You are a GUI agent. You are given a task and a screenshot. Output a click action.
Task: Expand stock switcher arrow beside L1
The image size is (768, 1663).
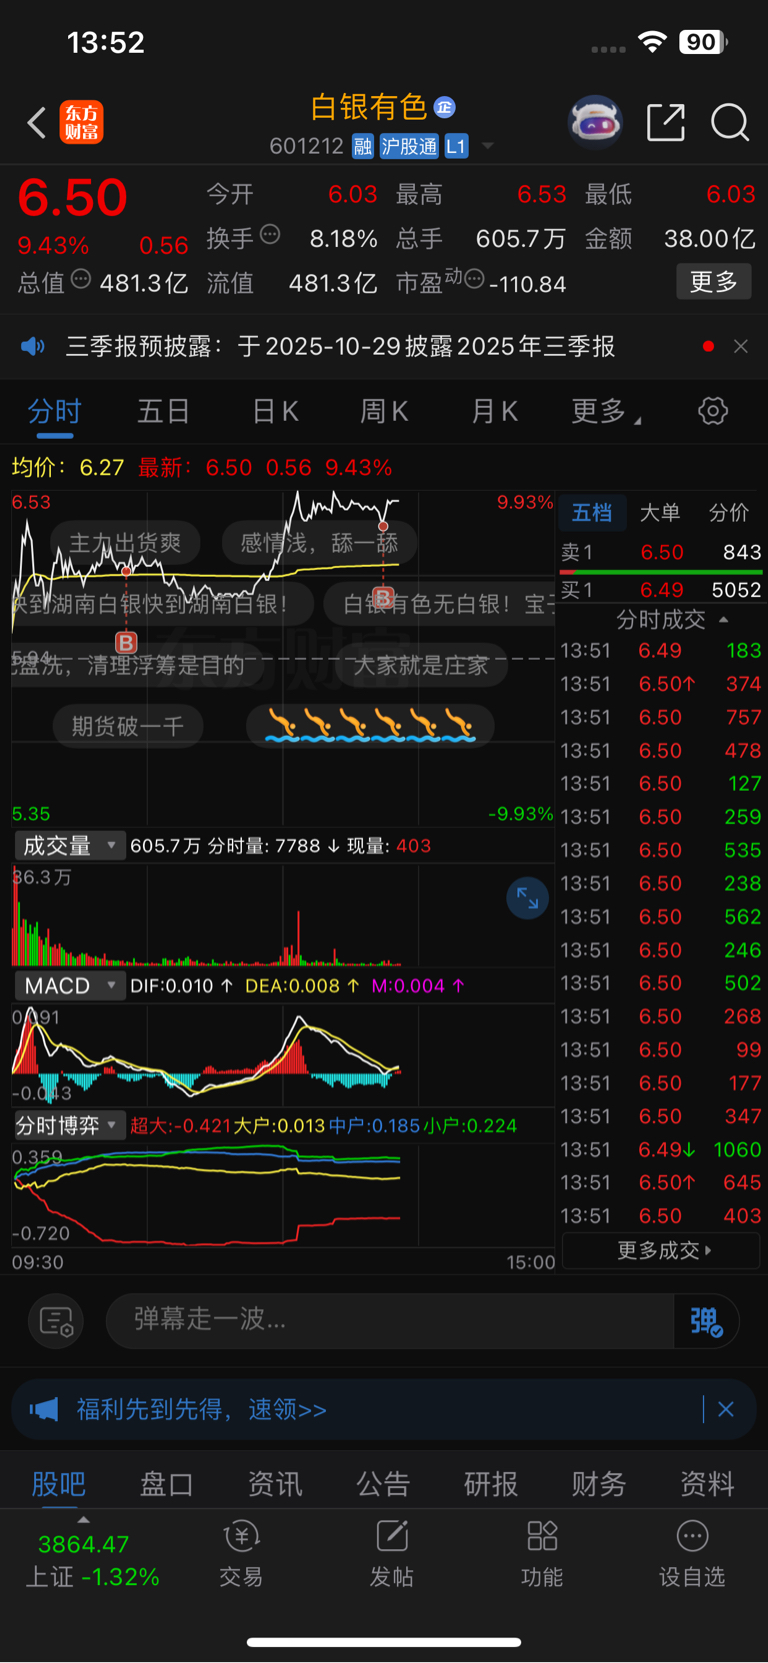tap(488, 146)
